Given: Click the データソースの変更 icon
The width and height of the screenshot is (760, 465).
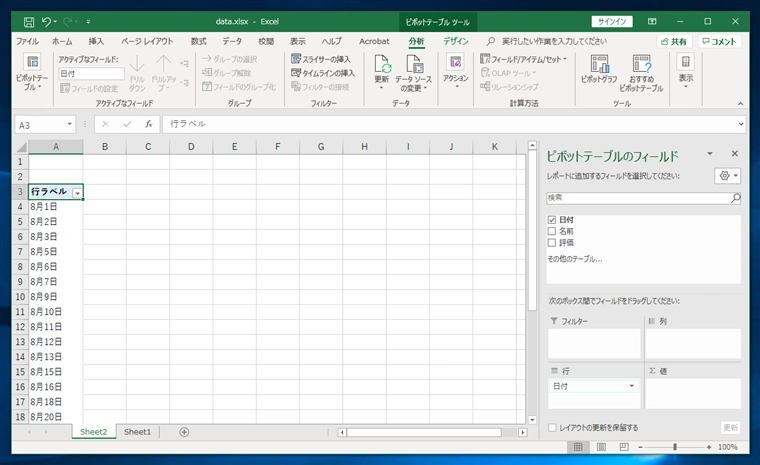Looking at the screenshot, I should coord(415,64).
